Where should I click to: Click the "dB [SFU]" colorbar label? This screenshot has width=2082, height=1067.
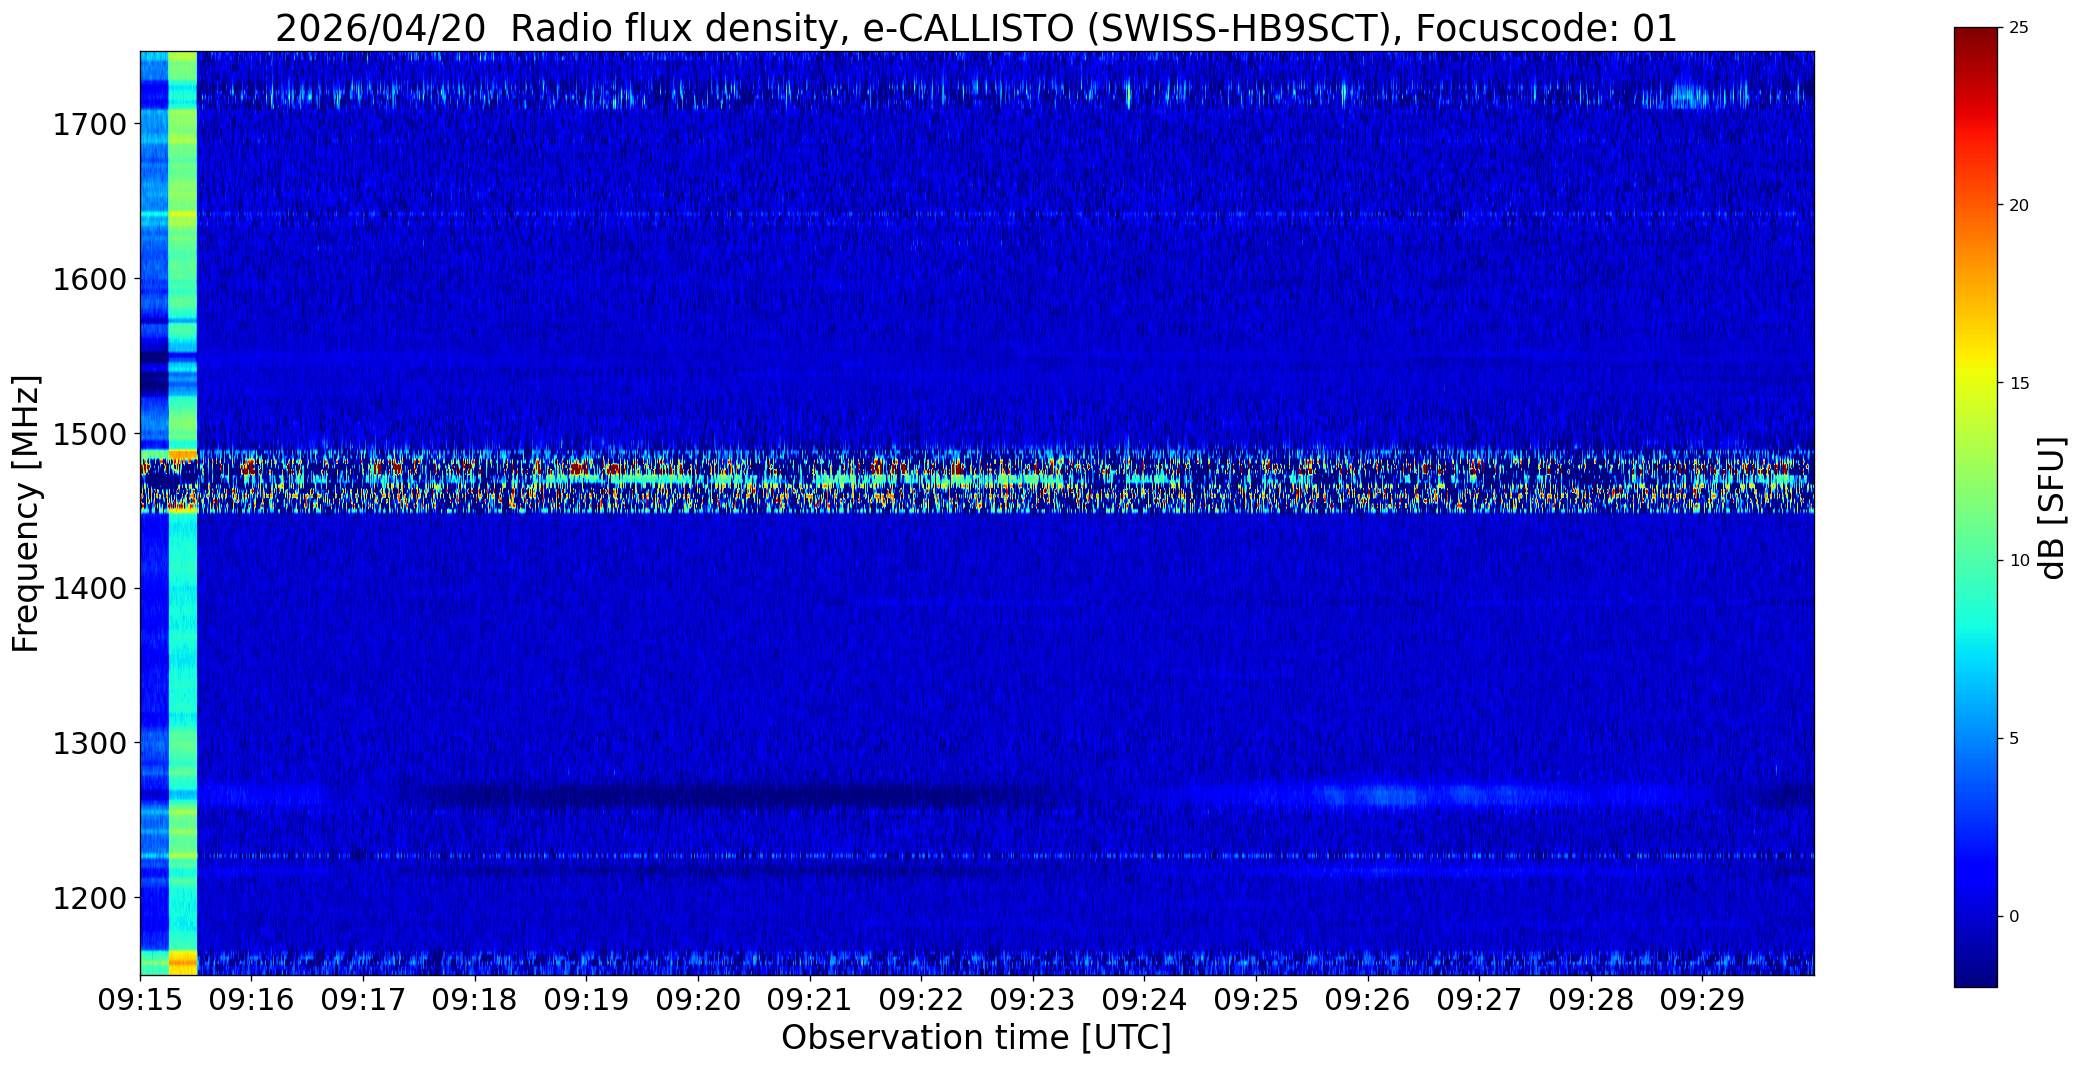coord(2052,508)
